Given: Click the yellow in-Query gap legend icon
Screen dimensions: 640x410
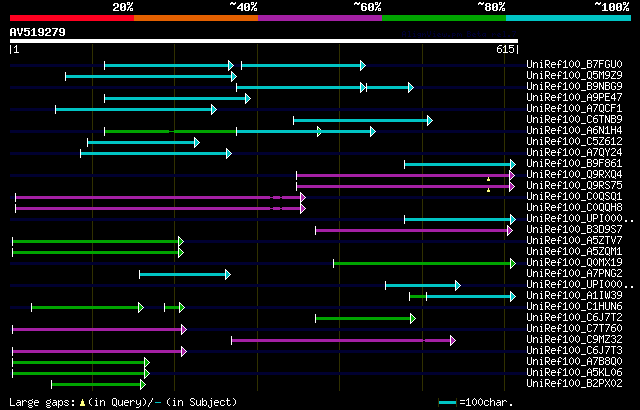Looking at the screenshot, I should click(x=82, y=403).
